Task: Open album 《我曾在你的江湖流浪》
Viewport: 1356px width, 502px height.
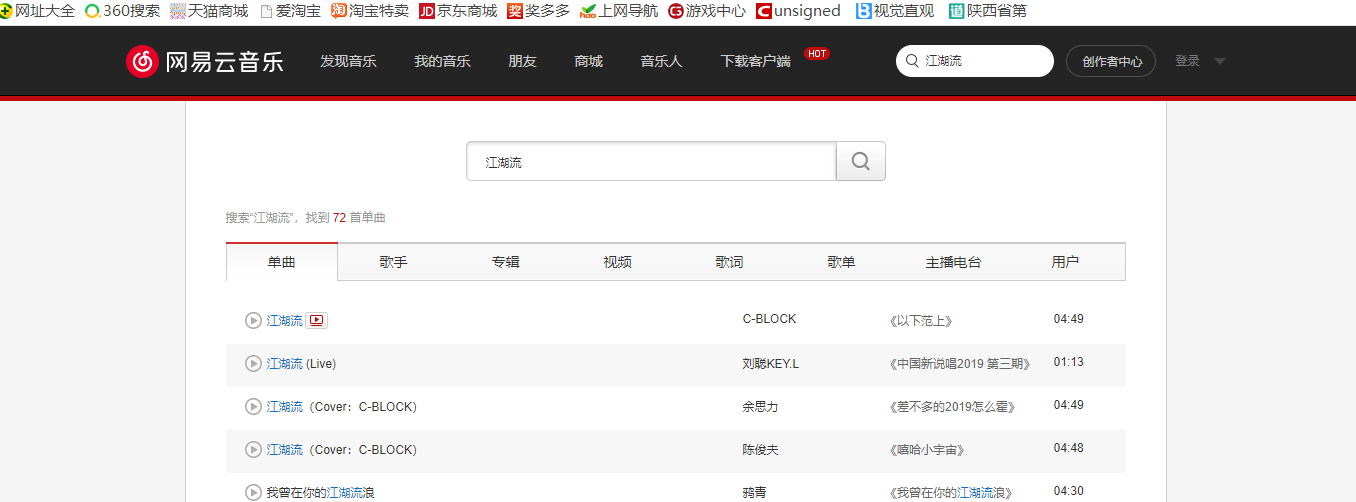Action: (951, 492)
